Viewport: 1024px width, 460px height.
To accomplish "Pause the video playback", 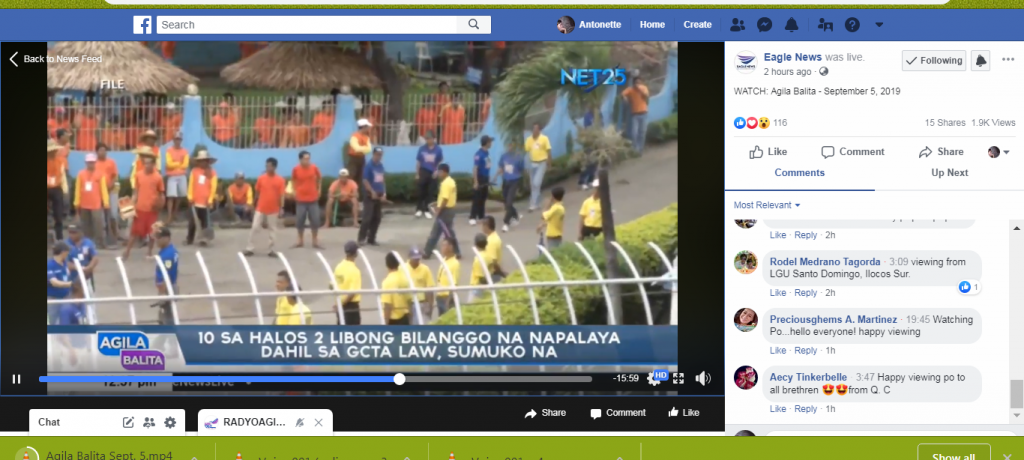I will (16, 379).
